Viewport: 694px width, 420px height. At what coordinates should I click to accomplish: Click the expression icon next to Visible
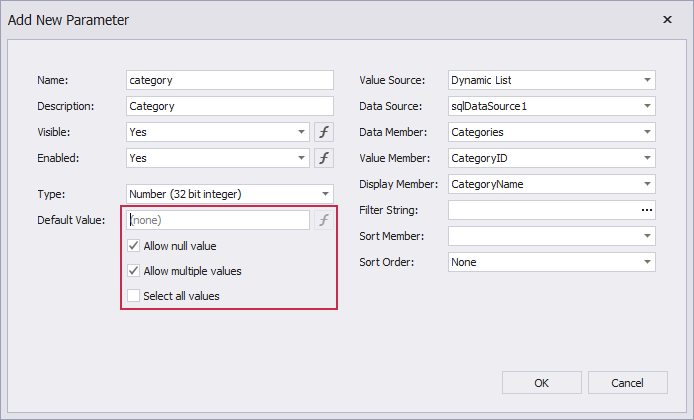324,132
